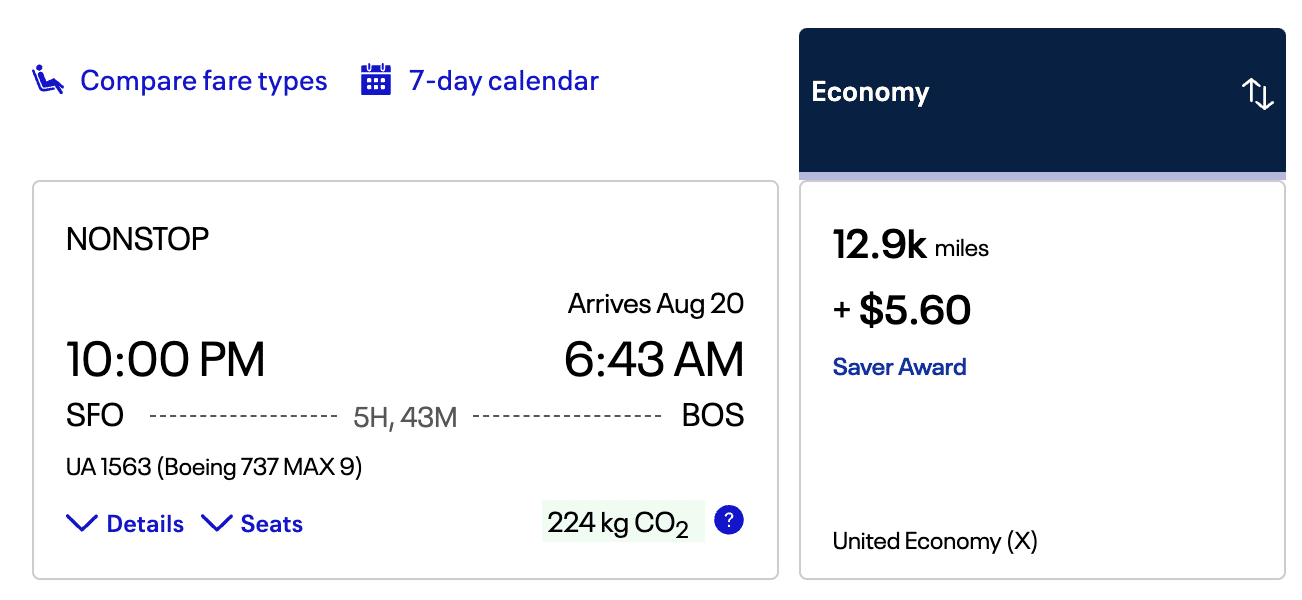Click the 6:43 AM arrival time

[654, 360]
